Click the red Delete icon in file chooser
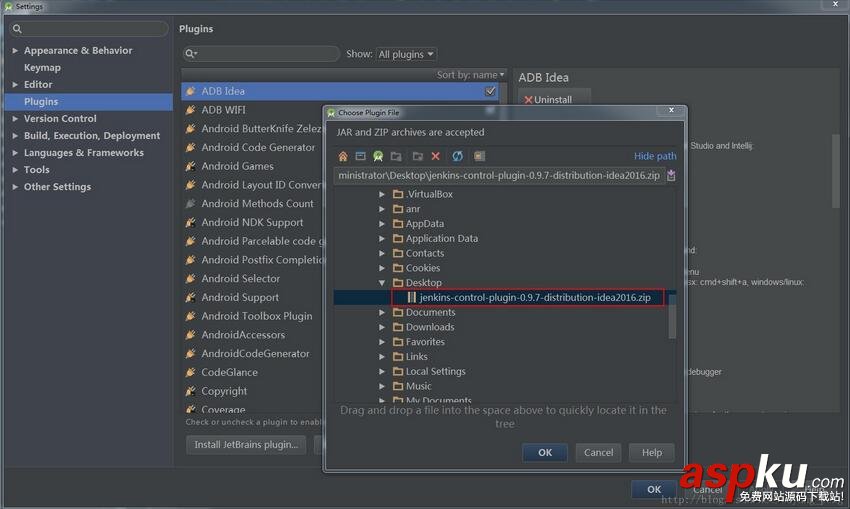The height and width of the screenshot is (509, 850). tap(435, 156)
